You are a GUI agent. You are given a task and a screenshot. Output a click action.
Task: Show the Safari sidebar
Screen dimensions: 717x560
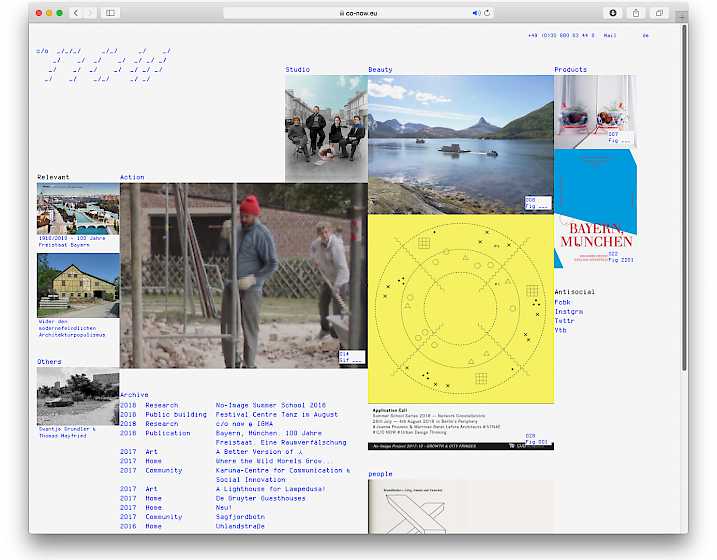[x=110, y=13]
